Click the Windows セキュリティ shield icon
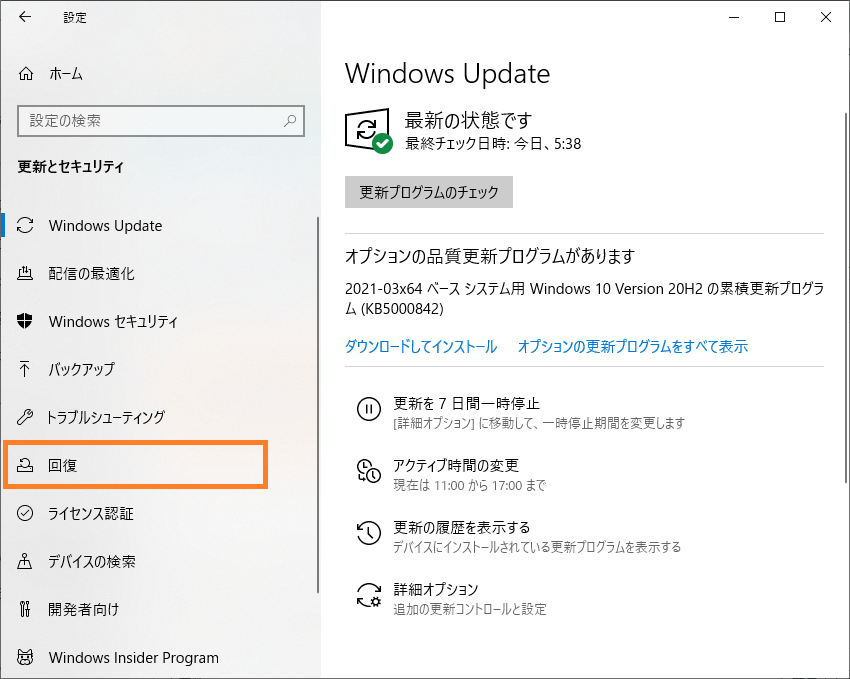Image resolution: width=850 pixels, height=679 pixels. [25, 321]
